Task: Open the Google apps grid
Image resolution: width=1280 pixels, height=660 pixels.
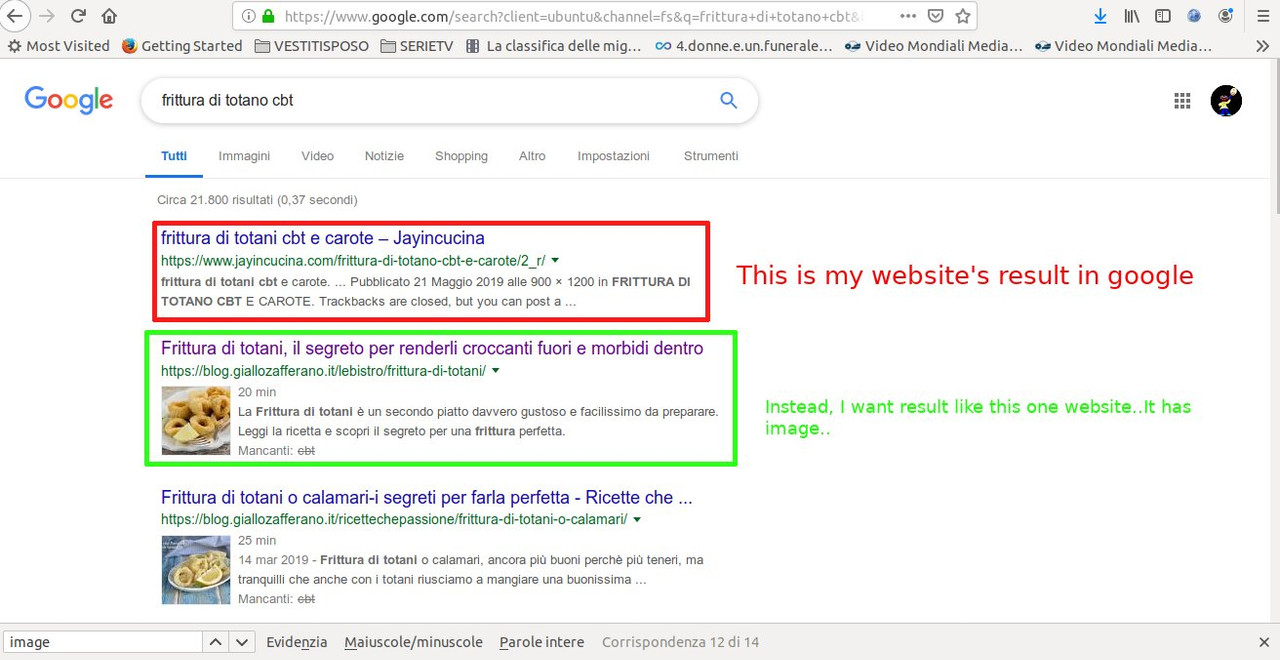Action: pyautogui.click(x=1182, y=100)
